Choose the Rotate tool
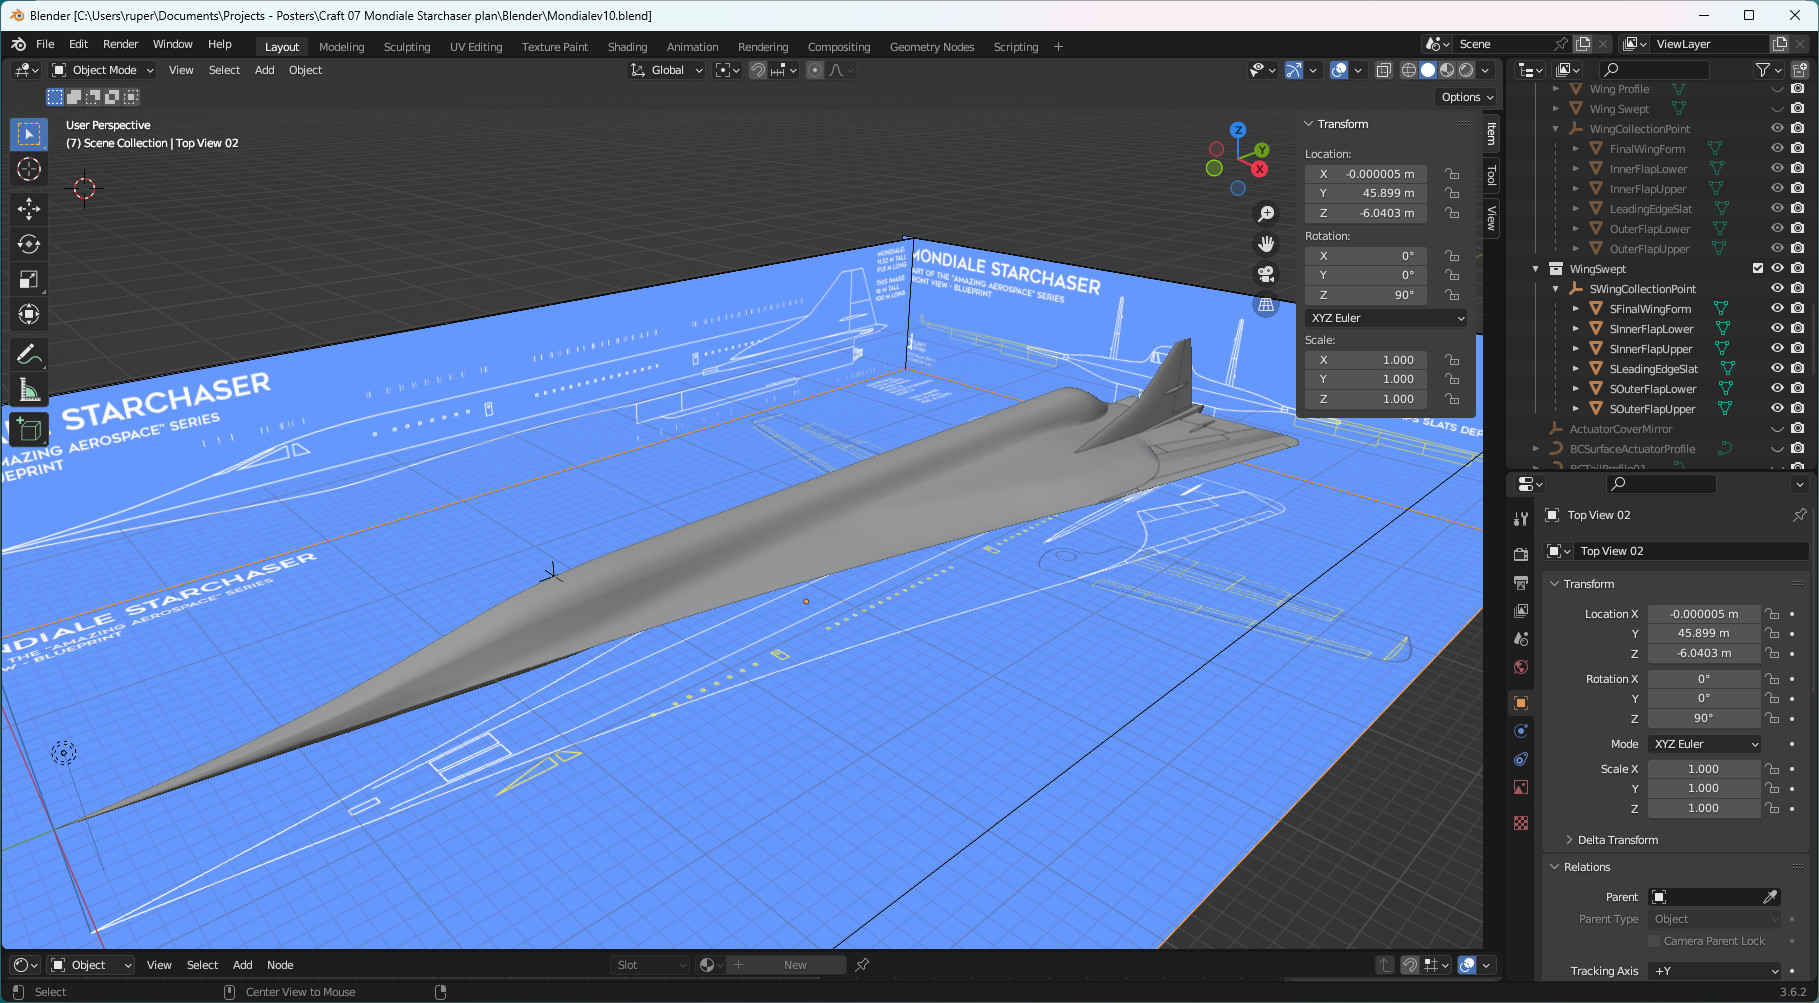Image resolution: width=1819 pixels, height=1003 pixels. (29, 244)
